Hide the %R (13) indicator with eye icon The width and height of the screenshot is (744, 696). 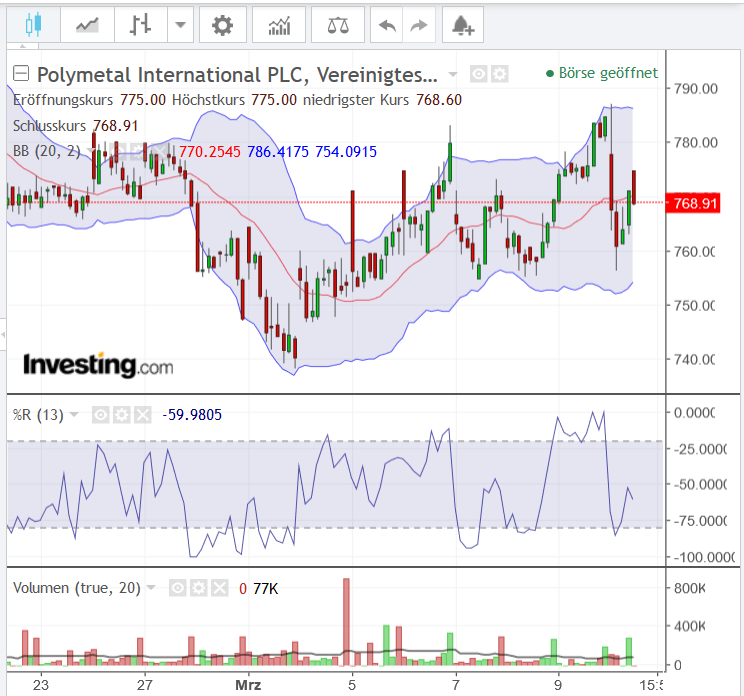(x=101, y=415)
